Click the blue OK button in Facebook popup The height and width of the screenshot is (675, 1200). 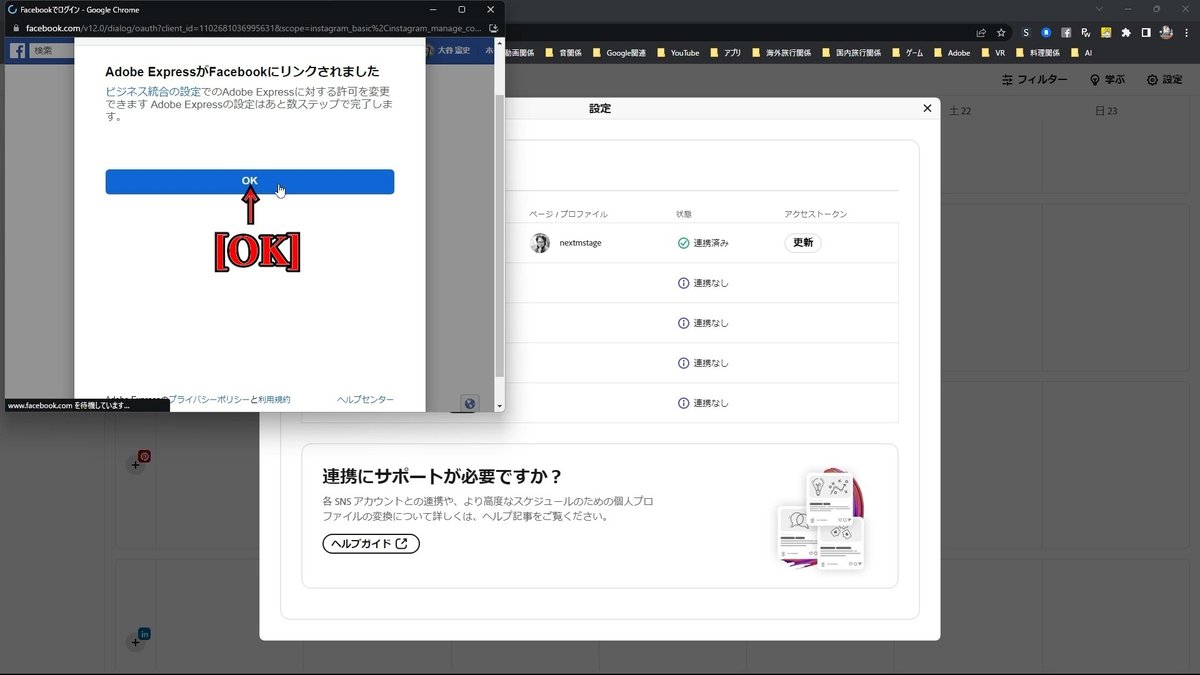(x=249, y=181)
